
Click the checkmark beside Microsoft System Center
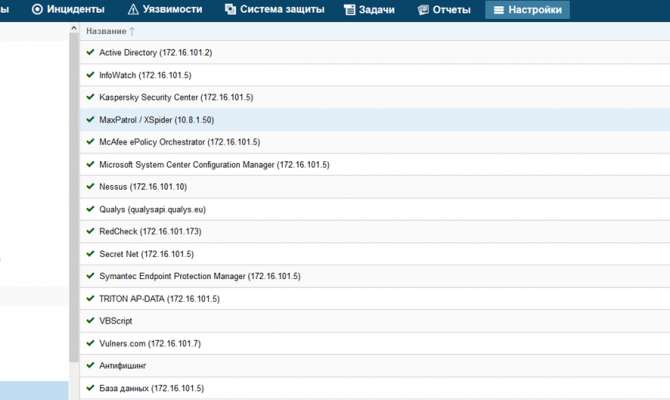point(90,164)
